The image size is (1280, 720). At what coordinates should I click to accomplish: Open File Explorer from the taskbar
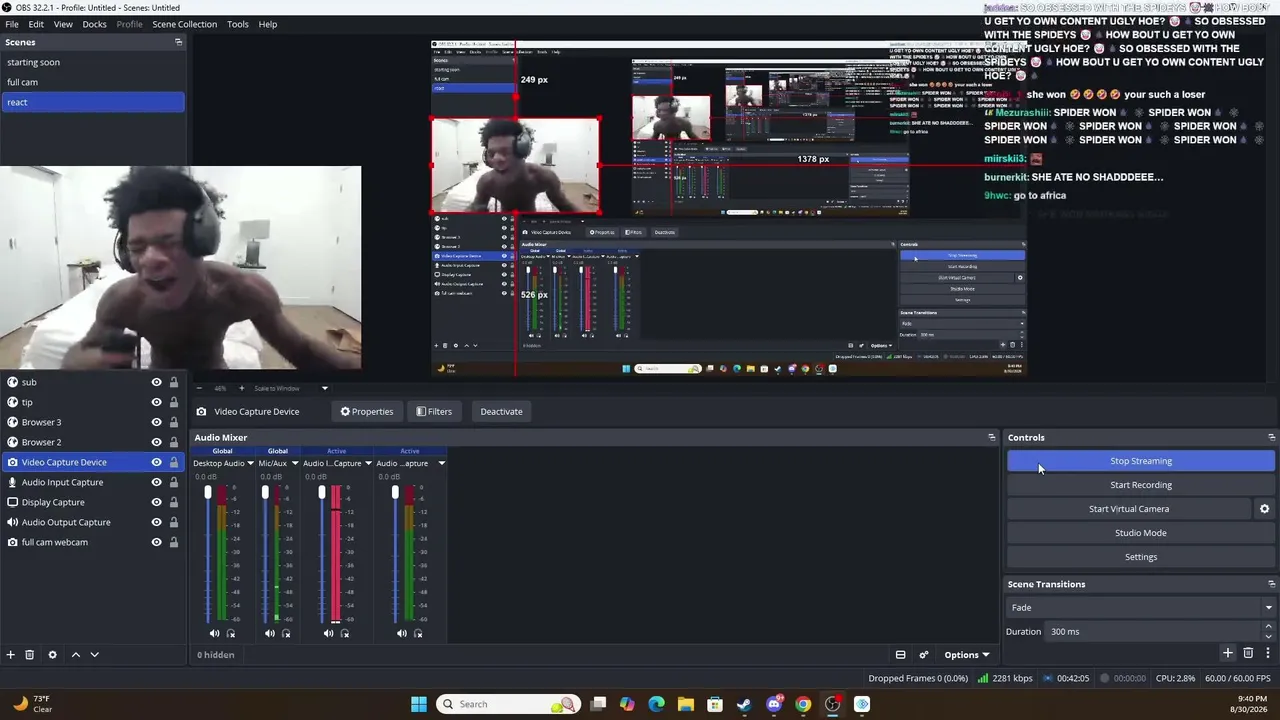point(685,704)
